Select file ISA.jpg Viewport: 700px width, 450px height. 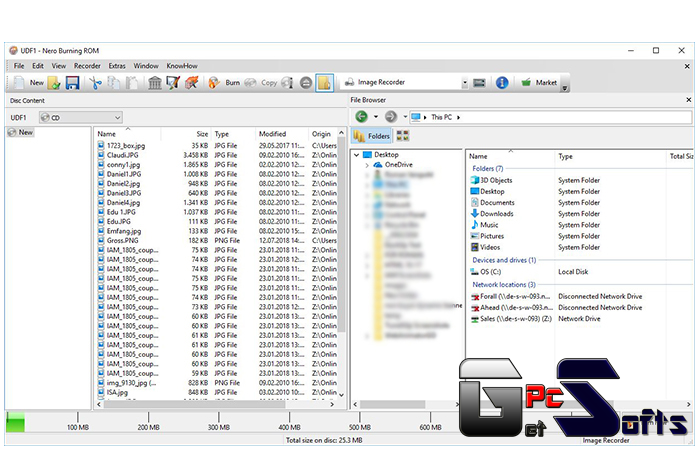[x=117, y=392]
